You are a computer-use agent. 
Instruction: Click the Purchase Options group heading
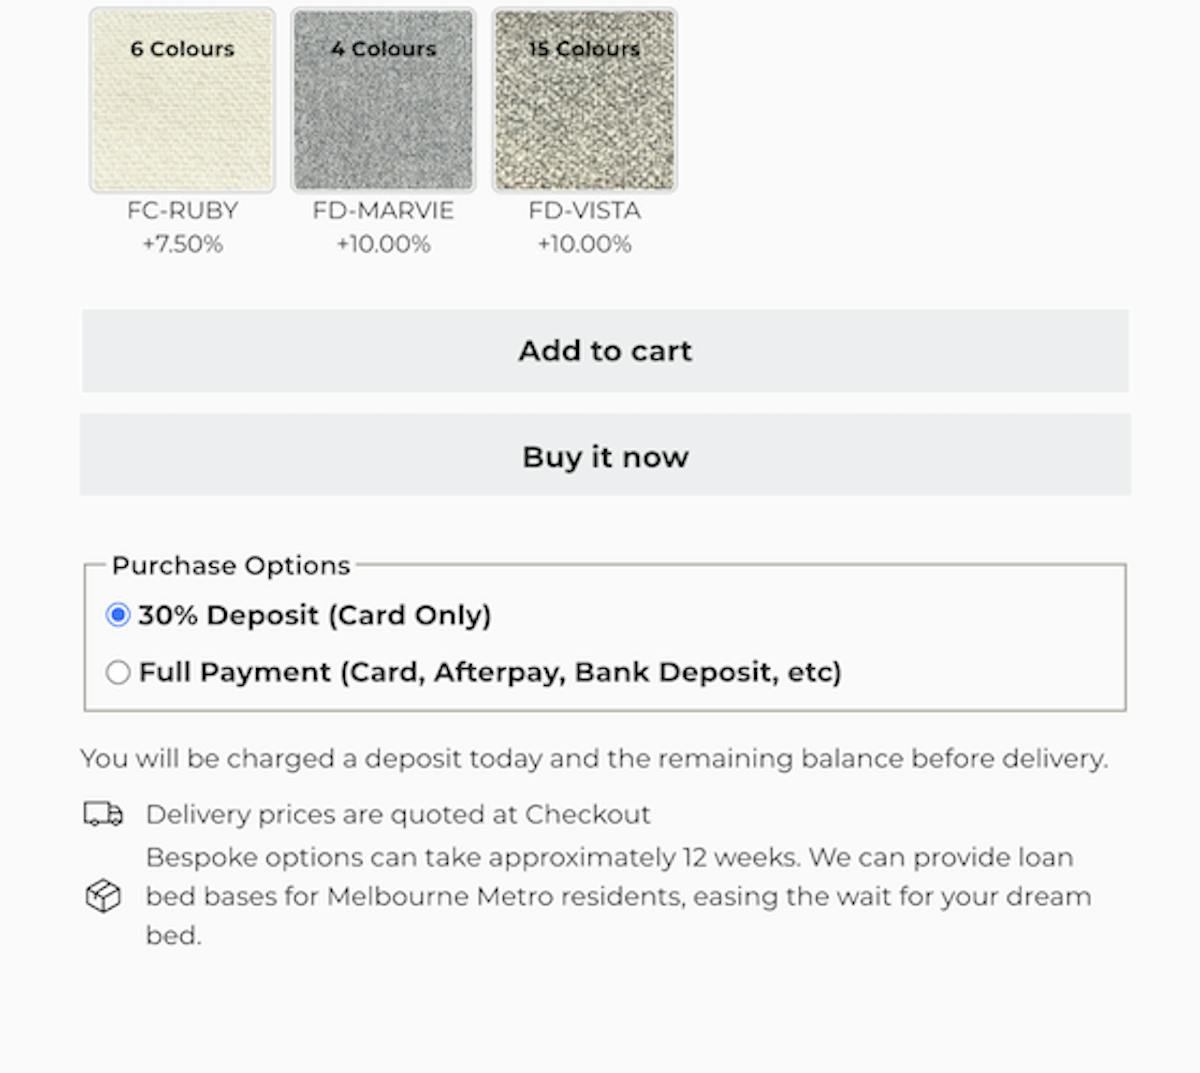(x=231, y=566)
